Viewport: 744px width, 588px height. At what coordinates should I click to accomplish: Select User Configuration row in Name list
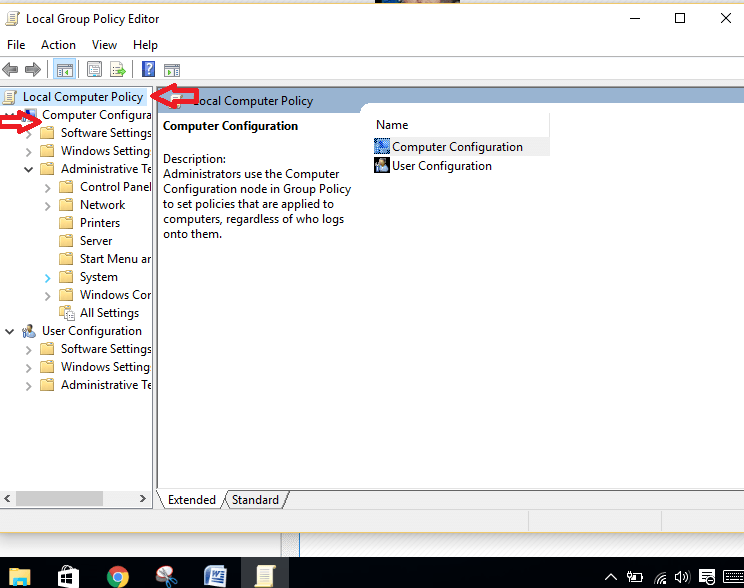pos(461,166)
